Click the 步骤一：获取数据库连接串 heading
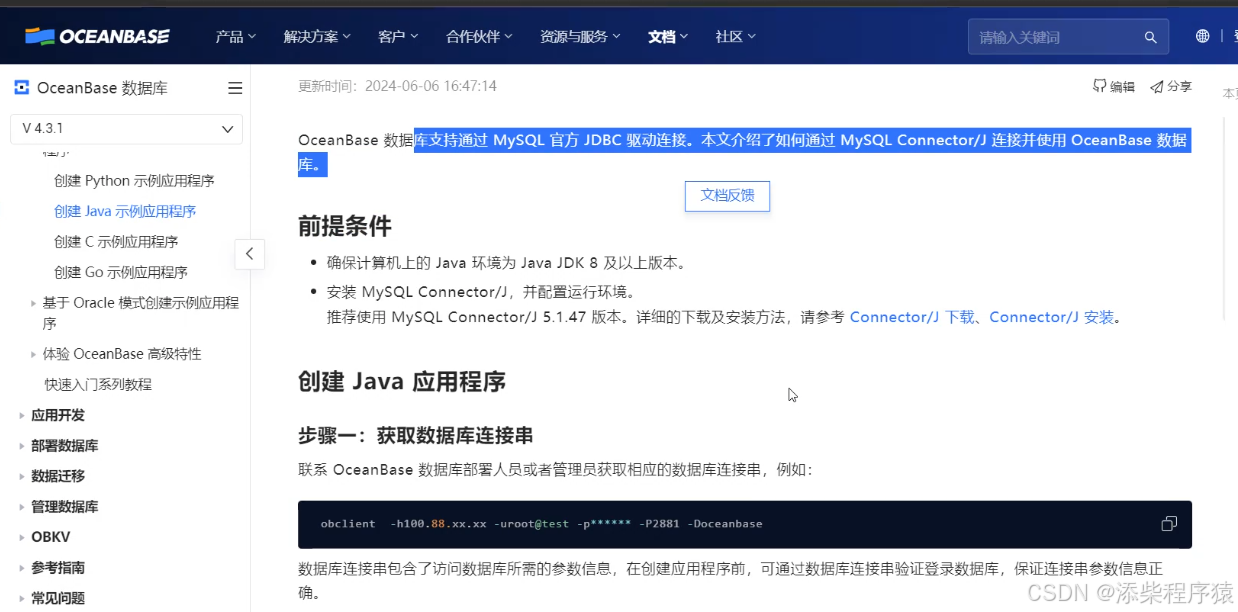The height and width of the screenshot is (612, 1238). 415,436
